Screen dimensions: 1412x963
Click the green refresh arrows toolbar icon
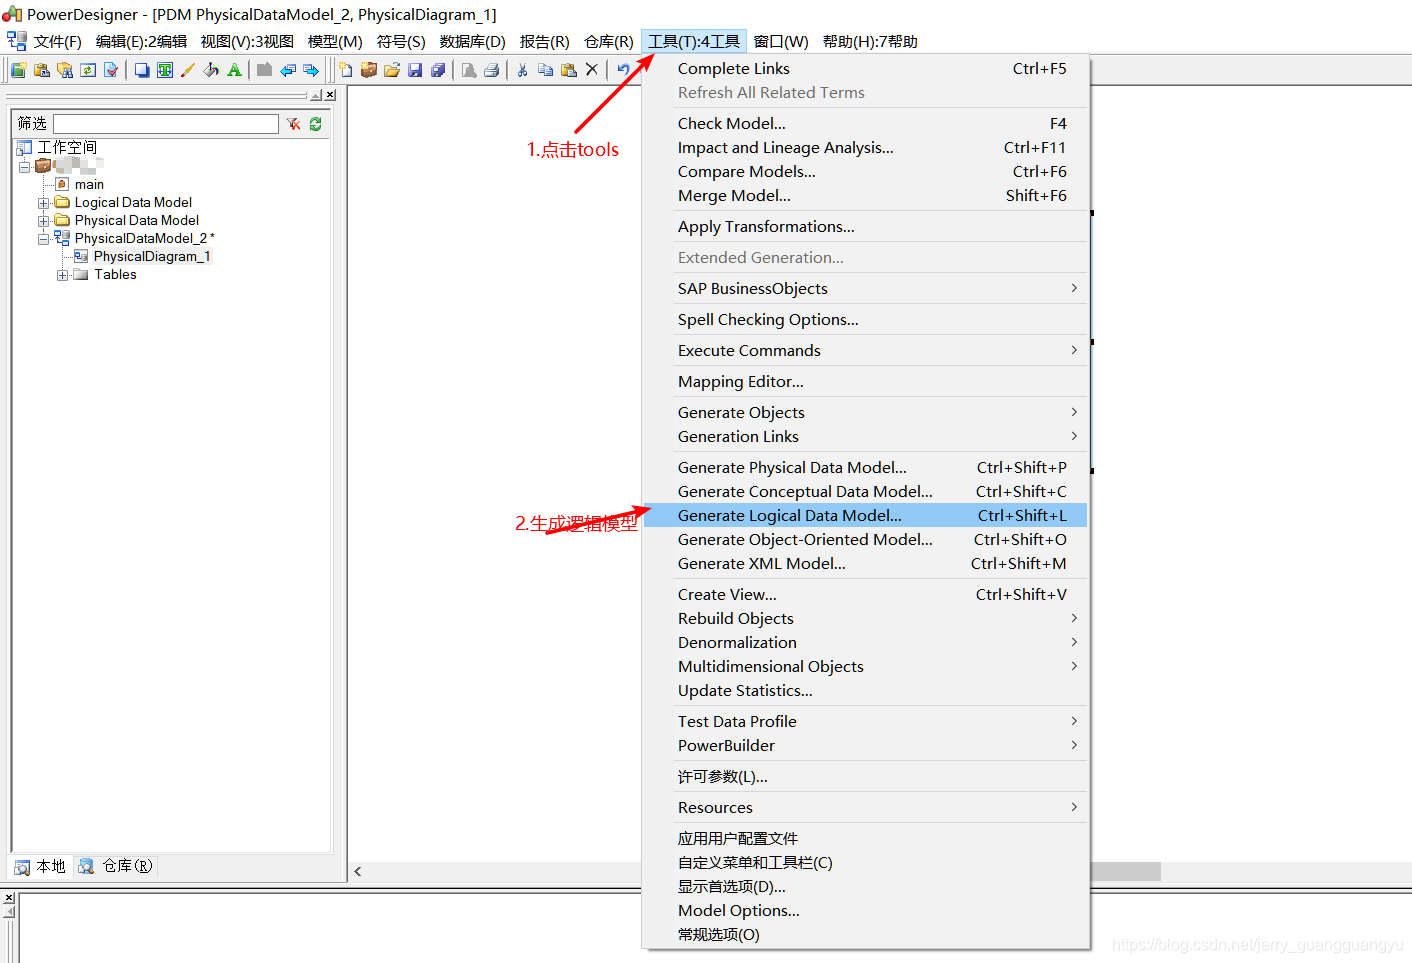[x=88, y=70]
